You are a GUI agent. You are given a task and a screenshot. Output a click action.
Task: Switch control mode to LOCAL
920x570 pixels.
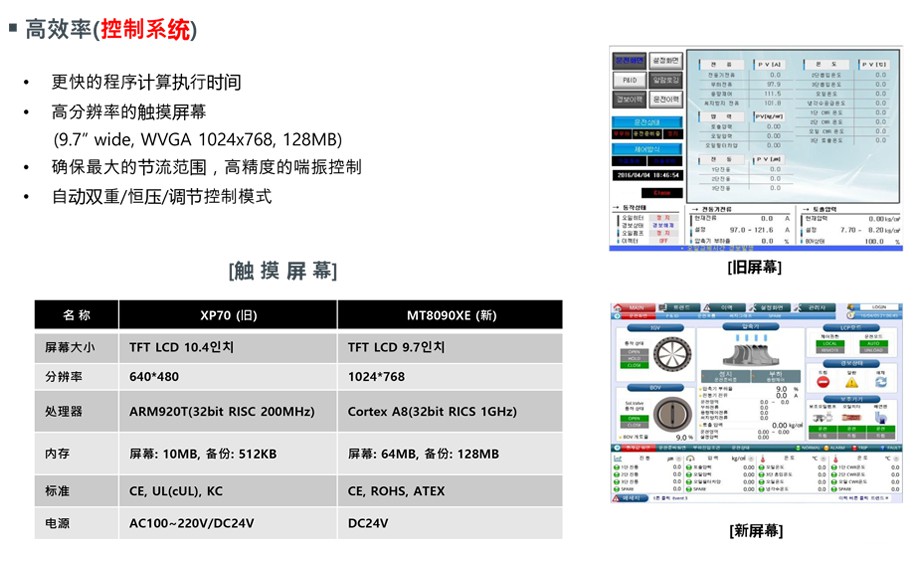[832, 344]
